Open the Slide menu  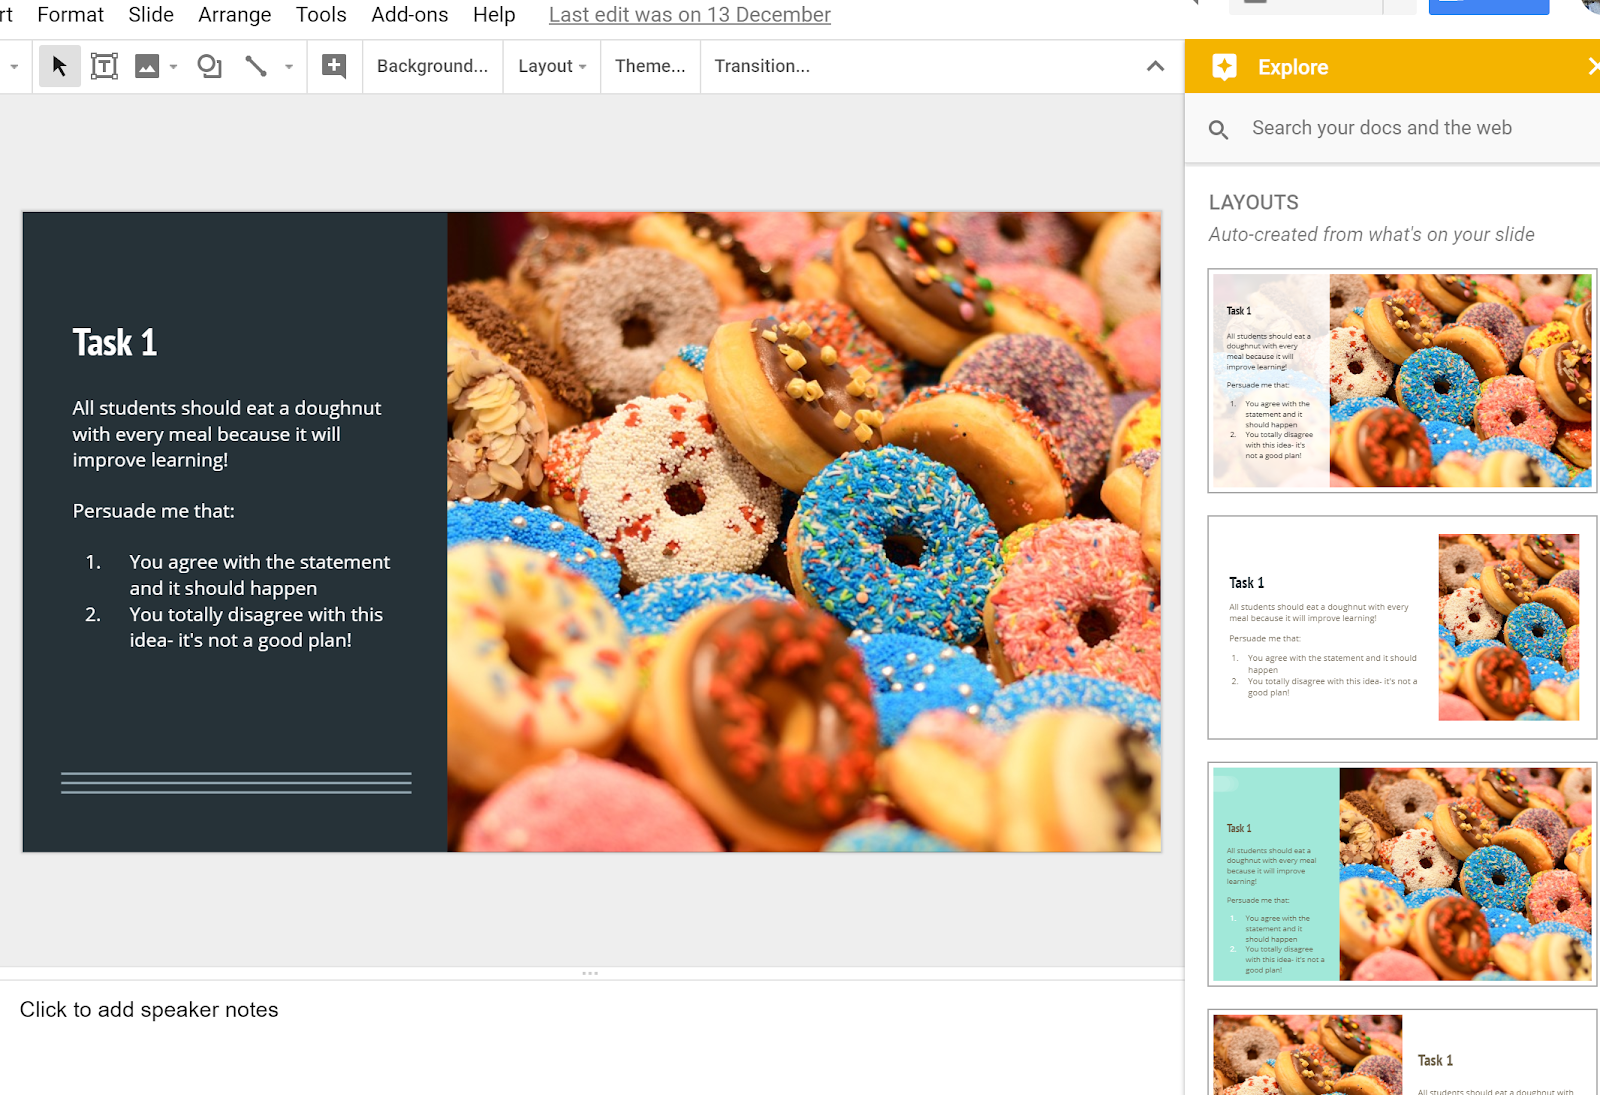(x=151, y=15)
